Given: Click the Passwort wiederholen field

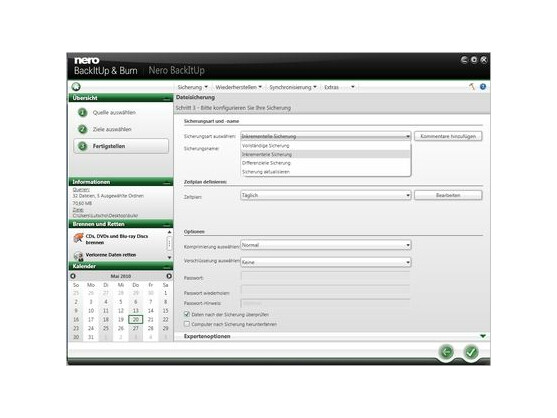Looking at the screenshot, I should pyautogui.click(x=325, y=290).
